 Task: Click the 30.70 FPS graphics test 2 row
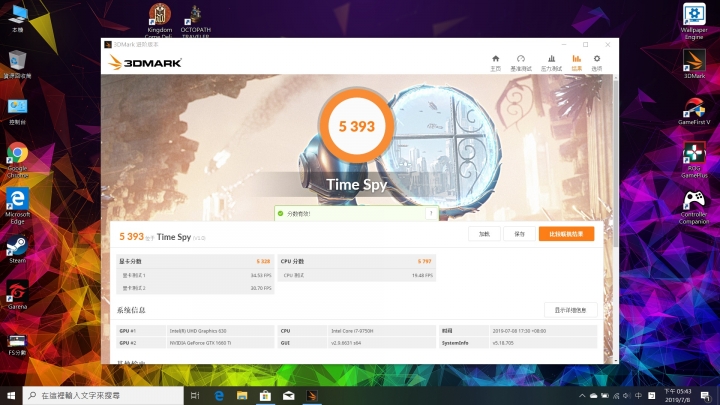coord(195,288)
